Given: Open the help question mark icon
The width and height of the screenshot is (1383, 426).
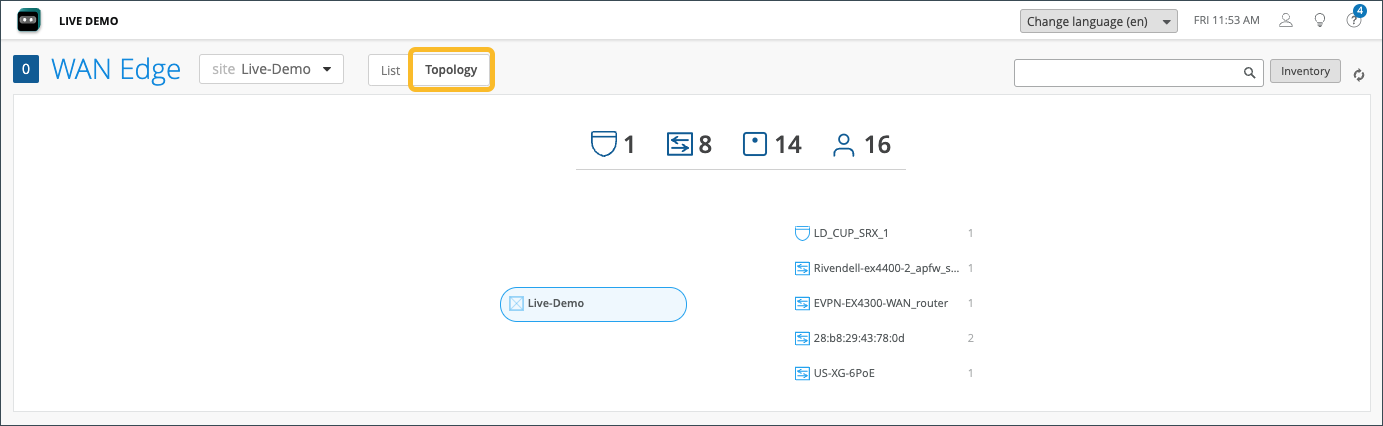Looking at the screenshot, I should [1354, 20].
